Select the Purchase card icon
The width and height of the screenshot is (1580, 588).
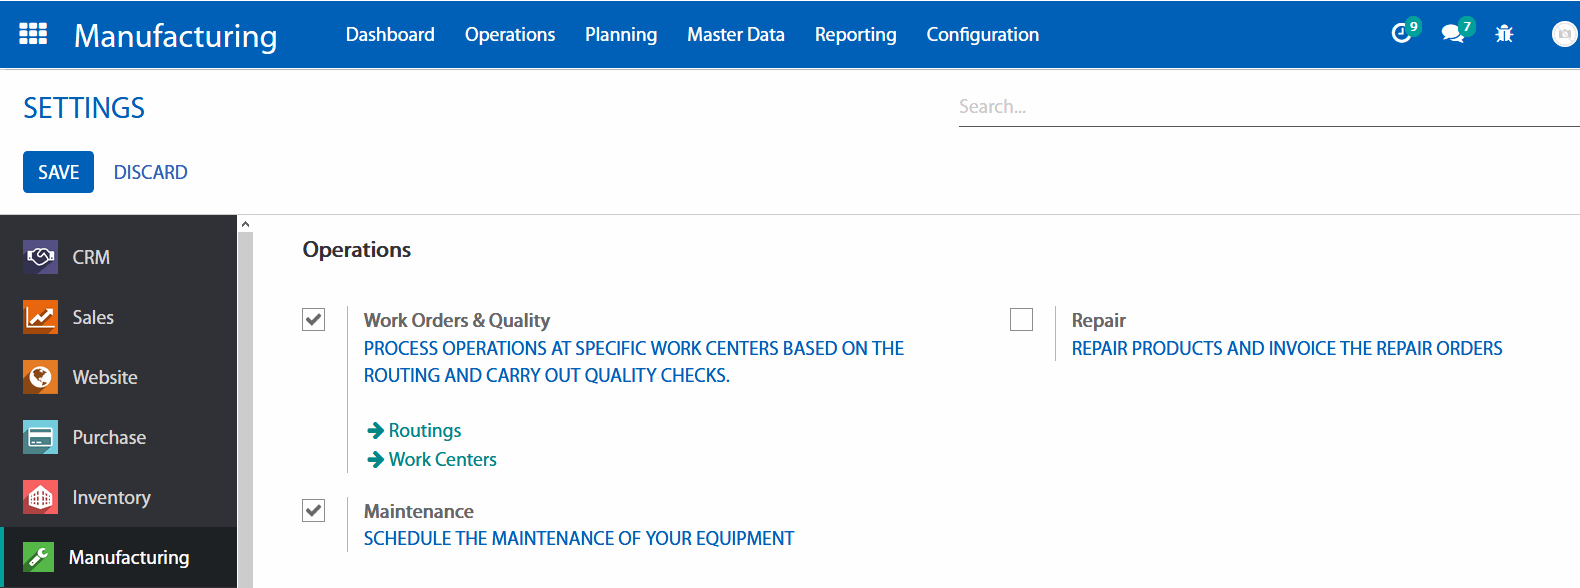tap(40, 437)
